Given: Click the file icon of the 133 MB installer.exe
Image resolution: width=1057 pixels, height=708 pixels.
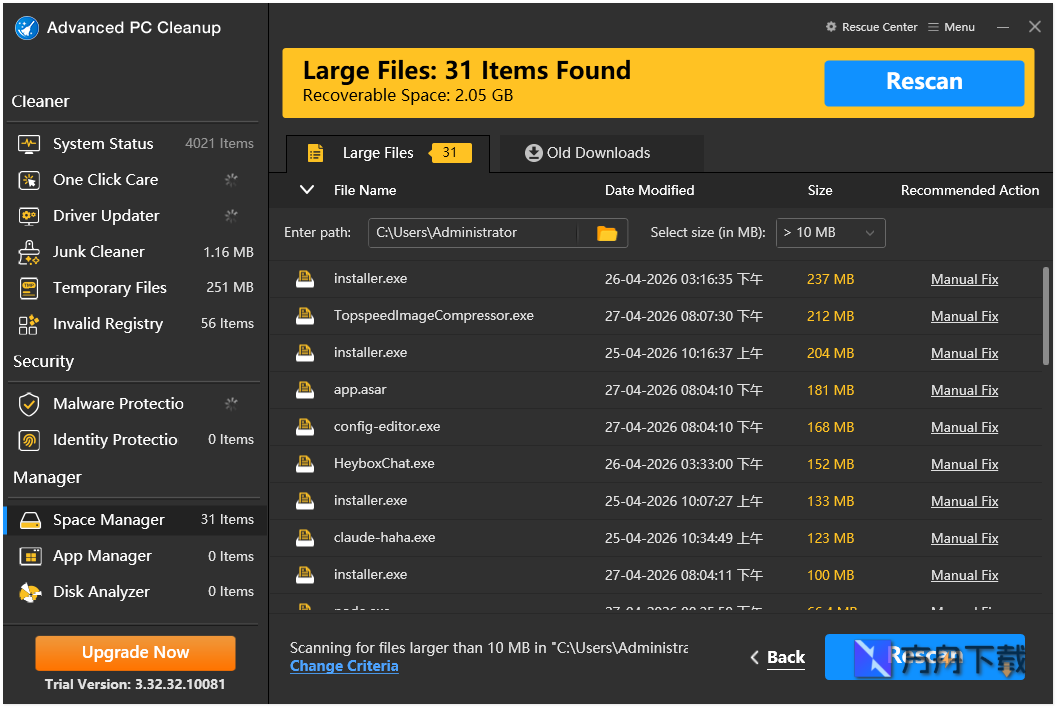Looking at the screenshot, I should click(305, 501).
